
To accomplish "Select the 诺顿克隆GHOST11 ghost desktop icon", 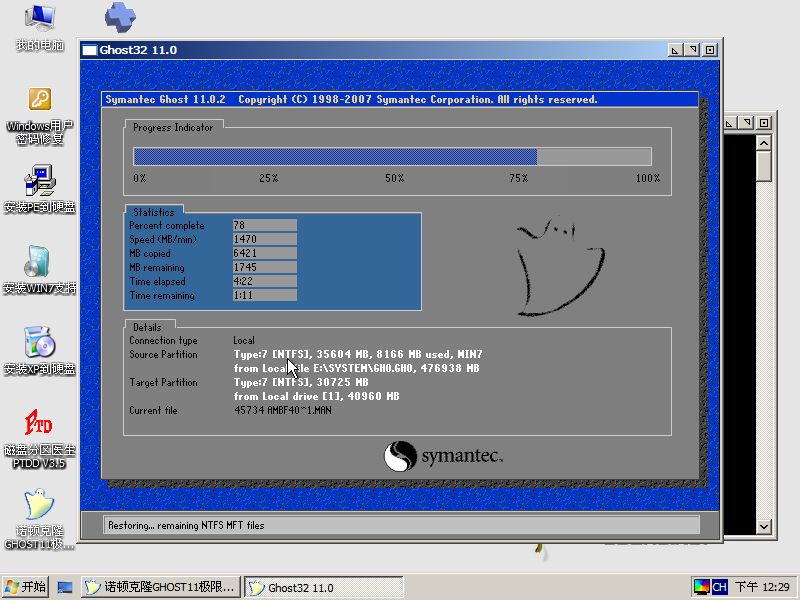I will pos(39,519).
